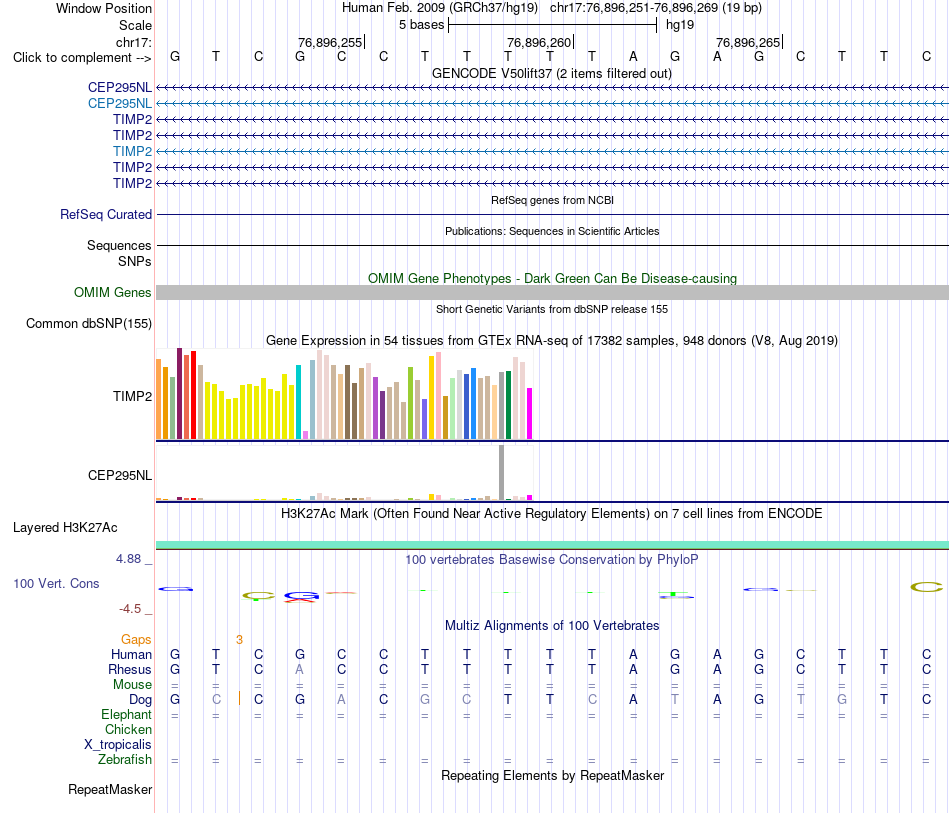Click the Chicken alignment row label
Screen dimensions: 950x813
(x=128, y=729)
